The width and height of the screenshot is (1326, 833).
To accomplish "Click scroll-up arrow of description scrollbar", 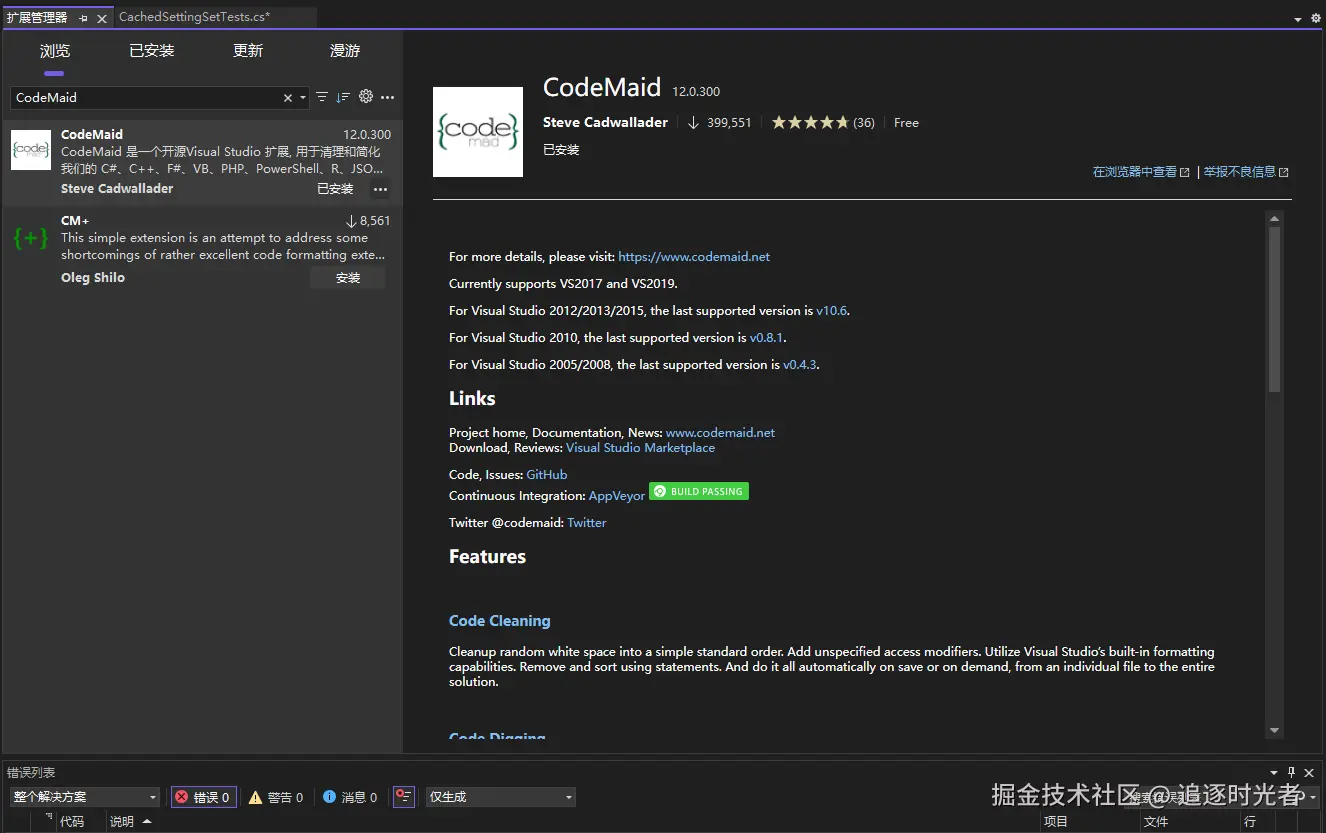I will [1274, 218].
